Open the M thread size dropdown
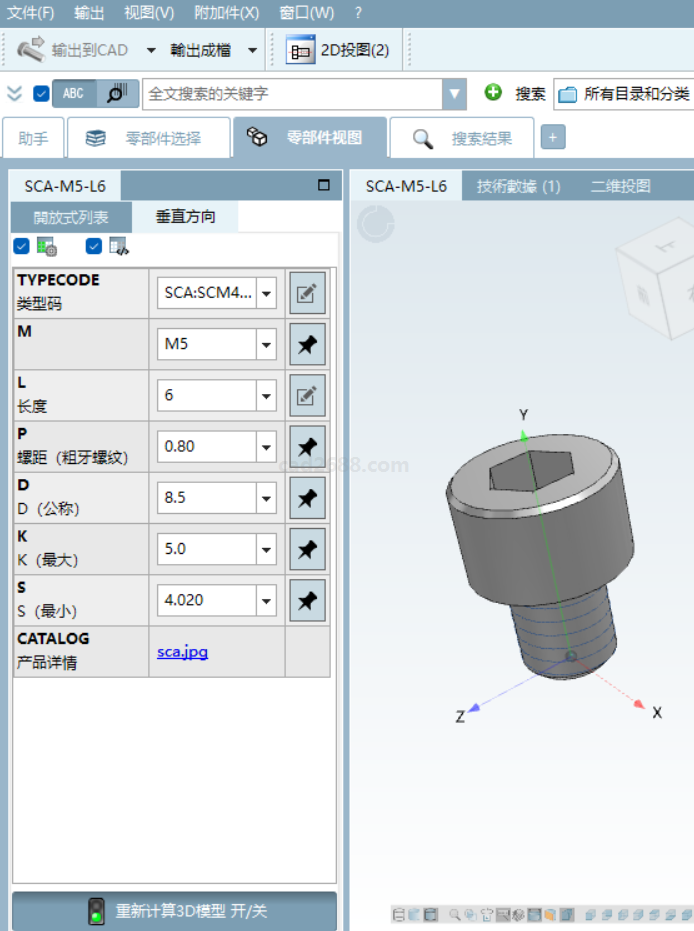 tap(266, 345)
